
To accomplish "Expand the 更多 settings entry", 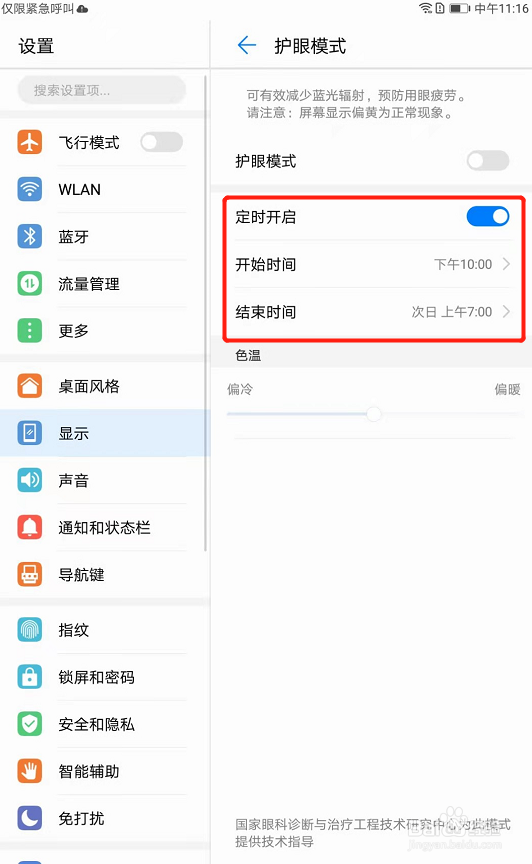I will [105, 331].
